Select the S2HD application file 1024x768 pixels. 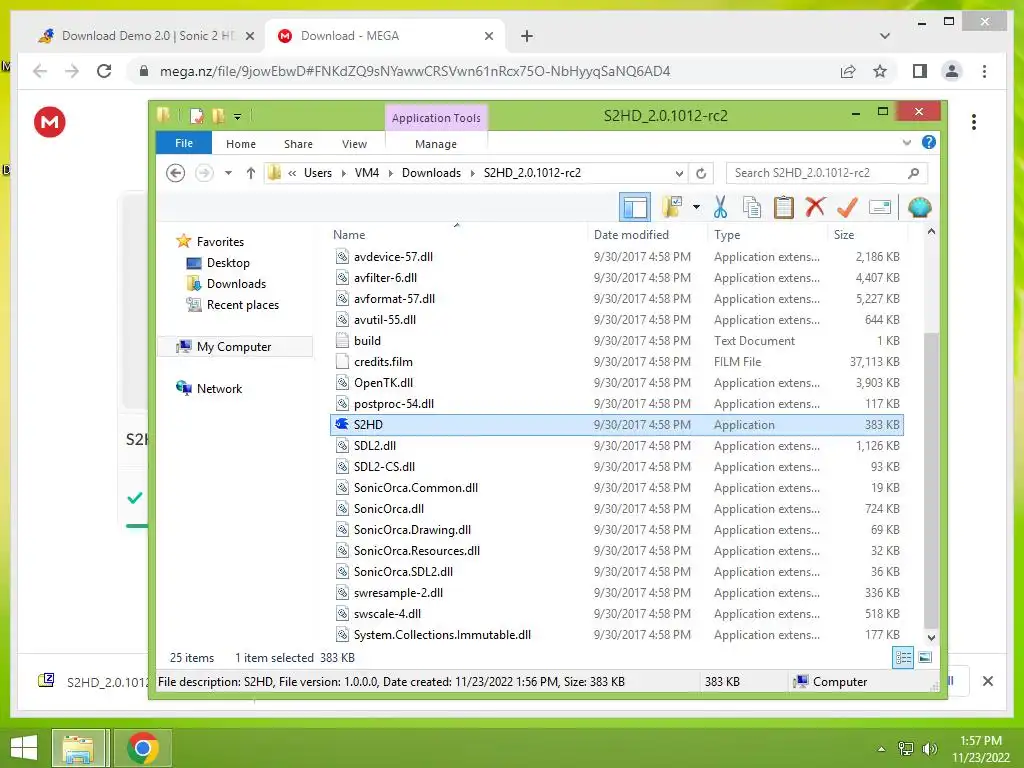pyautogui.click(x=616, y=424)
